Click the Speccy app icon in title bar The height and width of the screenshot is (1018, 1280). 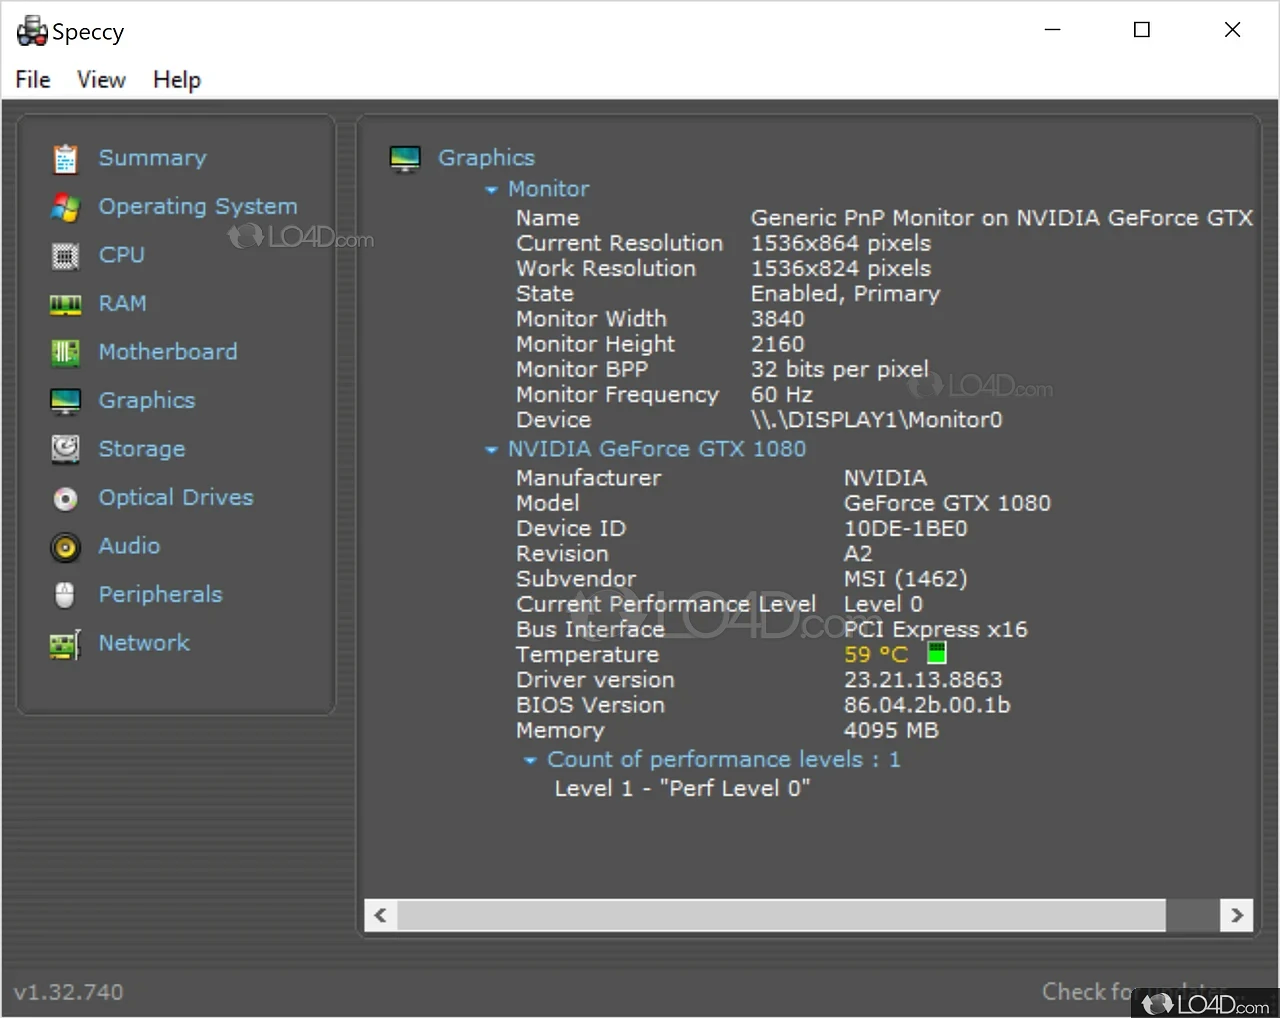32,31
